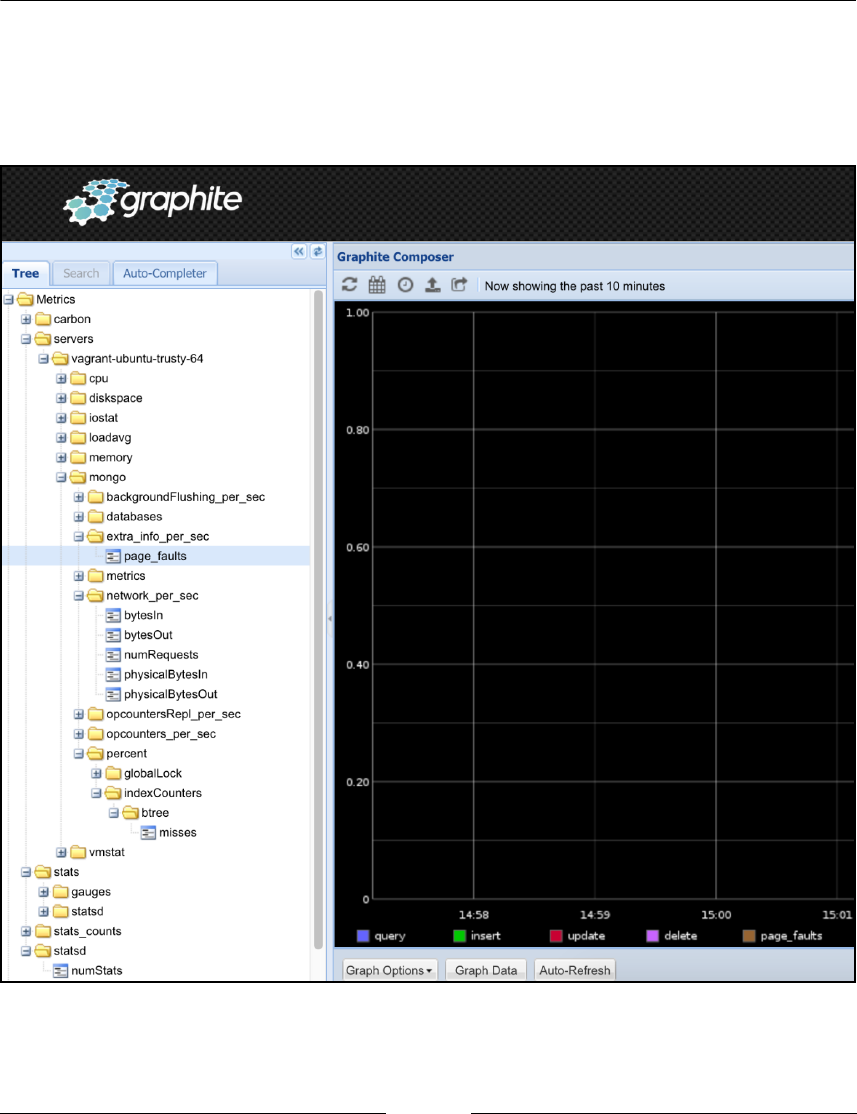Collapse the extra_info_per_sec folder node
857x1114 pixels.
coord(79,537)
